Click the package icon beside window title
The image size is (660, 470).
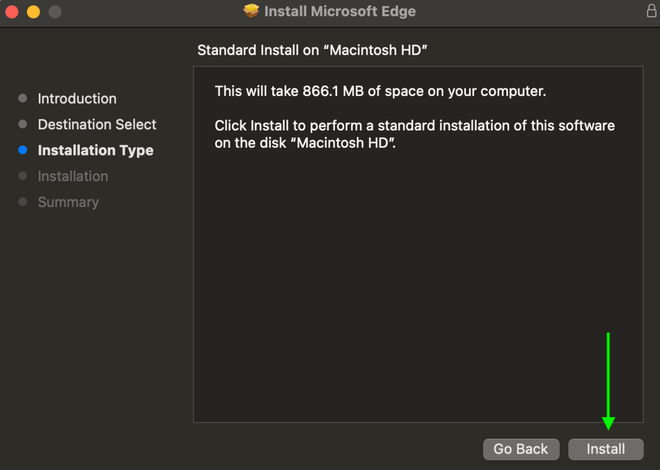pyautogui.click(x=251, y=11)
